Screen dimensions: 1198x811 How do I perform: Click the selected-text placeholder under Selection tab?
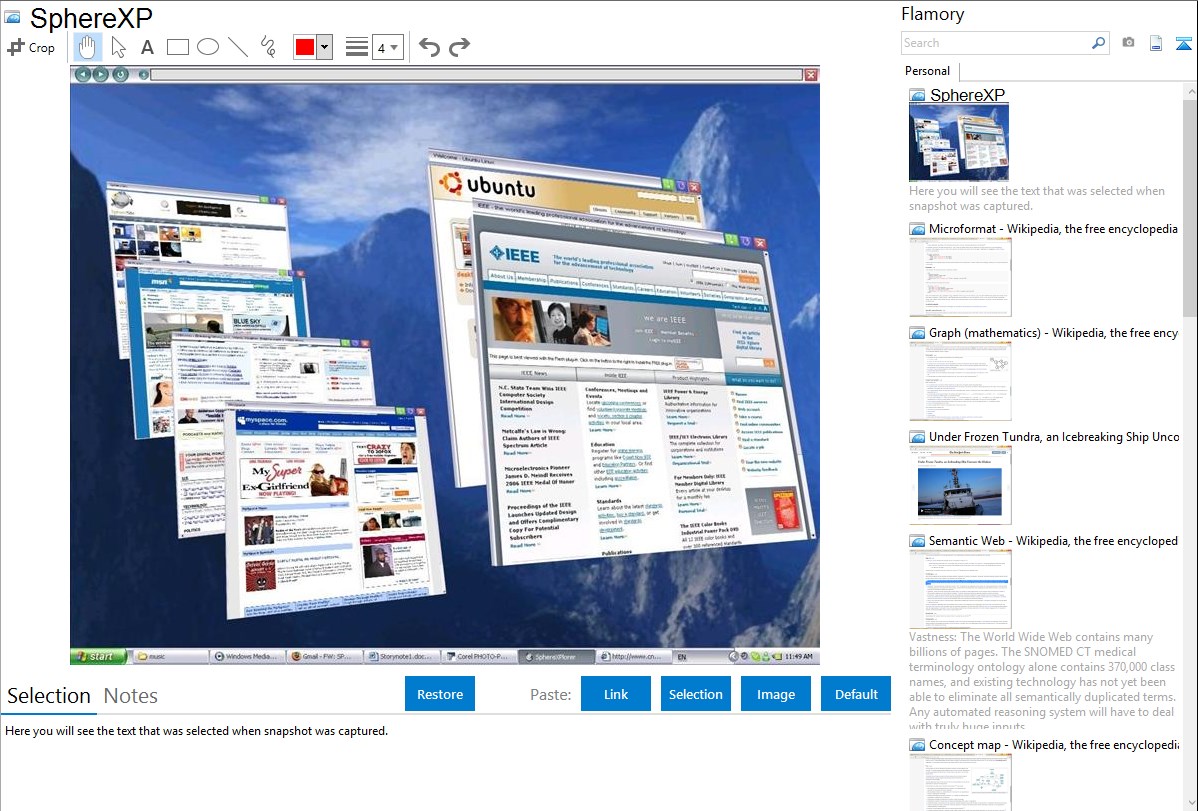[196, 732]
